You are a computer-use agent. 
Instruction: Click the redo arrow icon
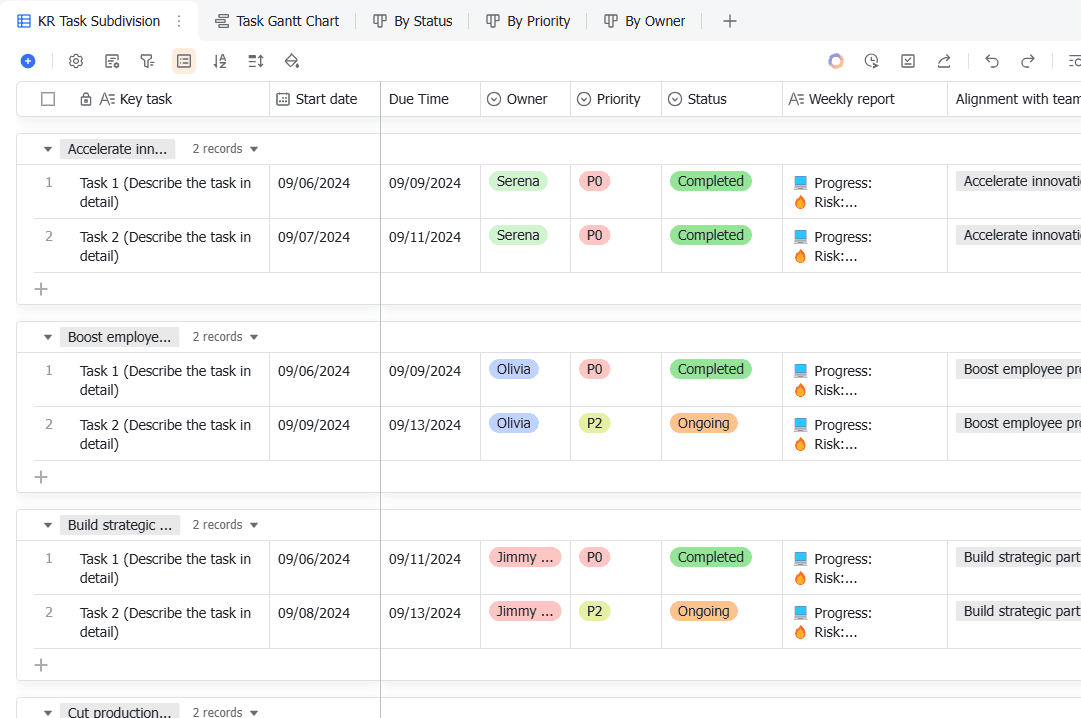pyautogui.click(x=1028, y=61)
